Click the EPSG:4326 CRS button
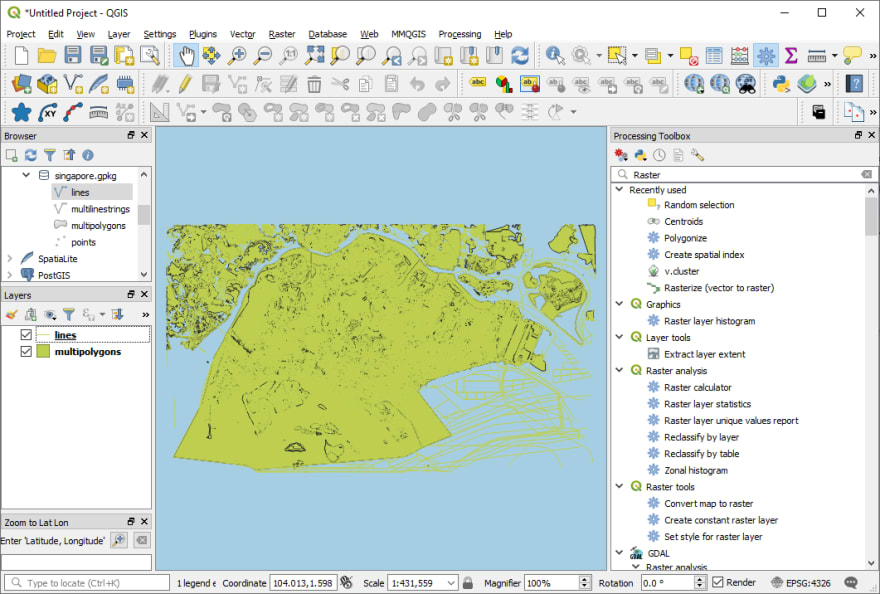This screenshot has height=594, width=880. click(800, 583)
